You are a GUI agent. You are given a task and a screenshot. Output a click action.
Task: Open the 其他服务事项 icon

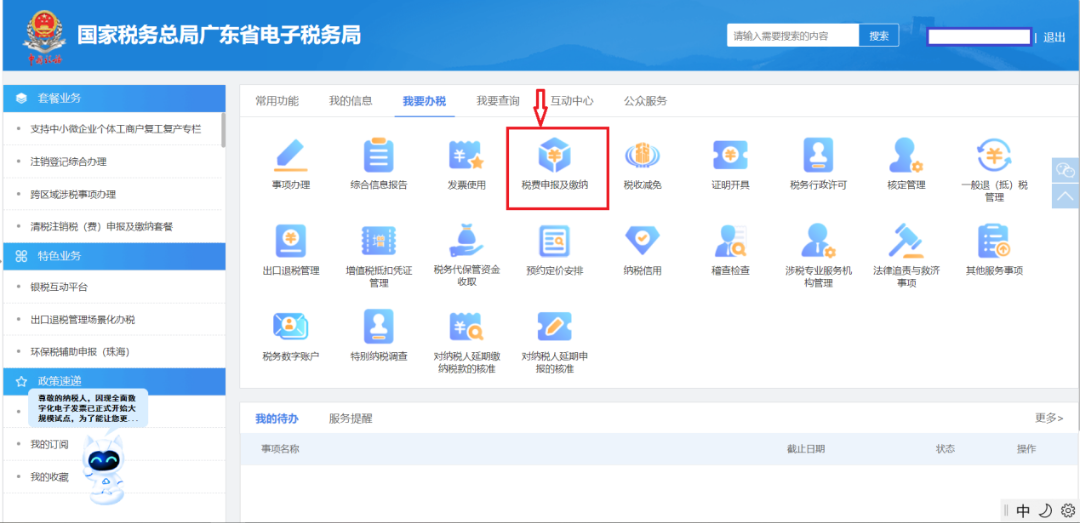click(x=994, y=241)
